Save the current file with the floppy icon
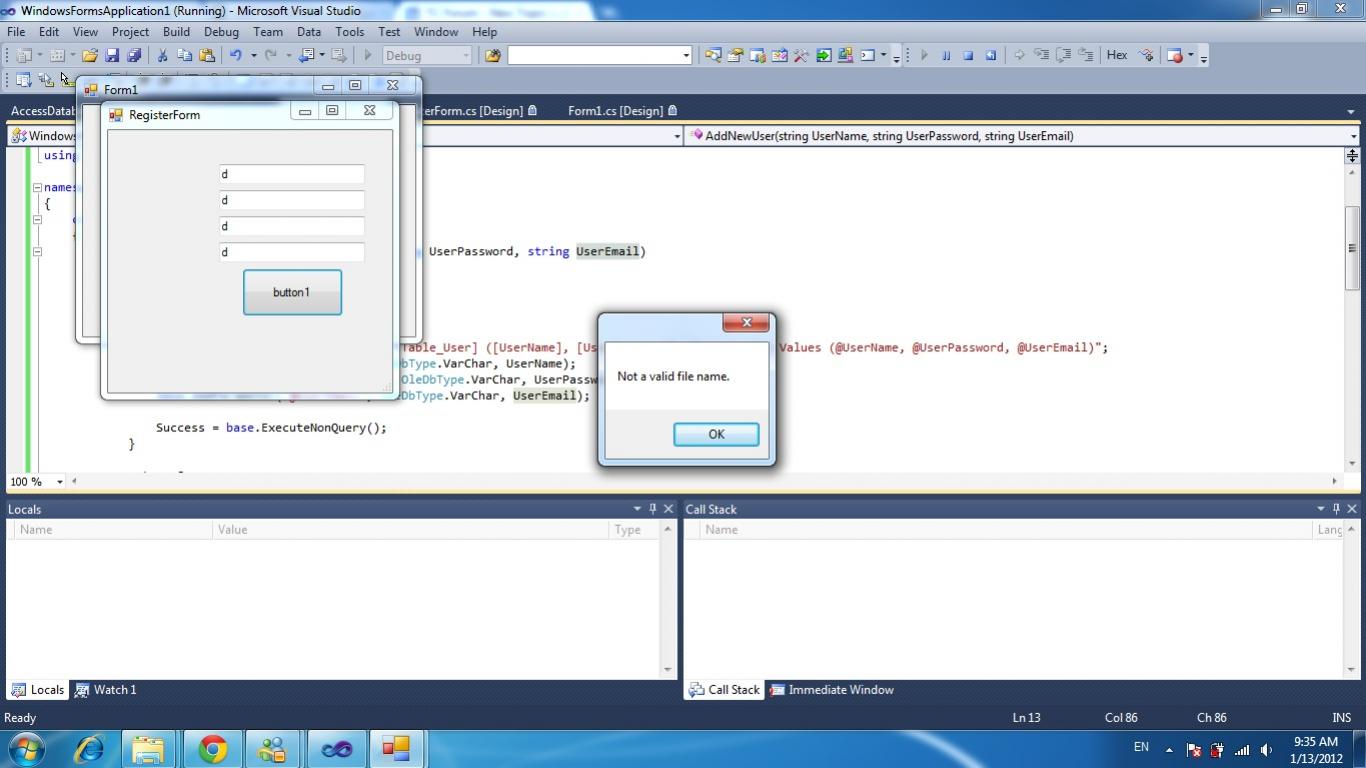This screenshot has width=1366, height=768. tap(112, 56)
